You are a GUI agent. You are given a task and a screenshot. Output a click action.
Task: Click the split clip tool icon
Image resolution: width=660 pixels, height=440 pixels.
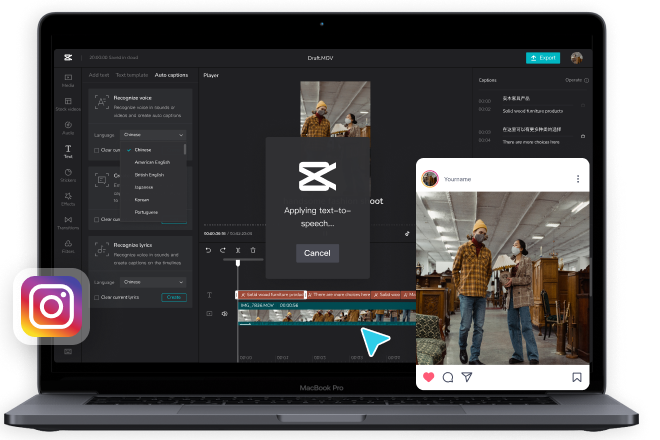[x=237, y=250]
